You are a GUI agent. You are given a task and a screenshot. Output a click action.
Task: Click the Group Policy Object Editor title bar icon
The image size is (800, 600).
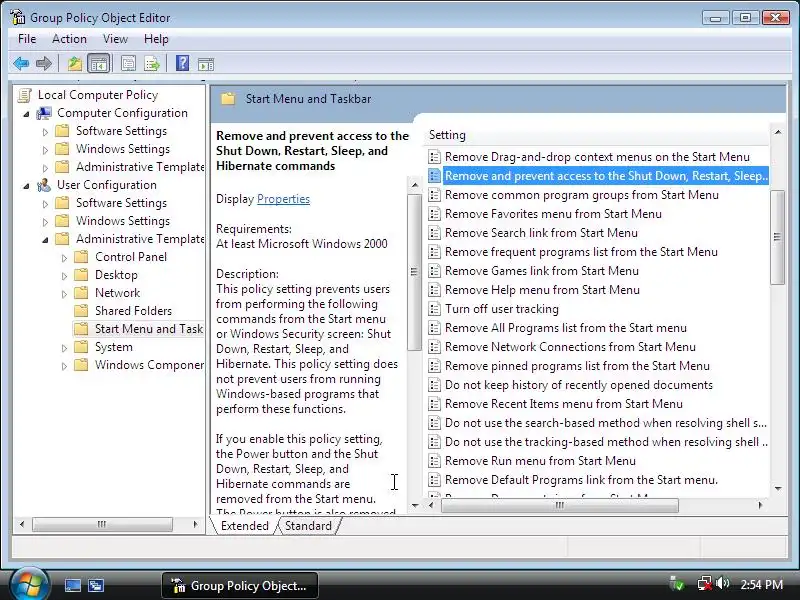pos(17,17)
